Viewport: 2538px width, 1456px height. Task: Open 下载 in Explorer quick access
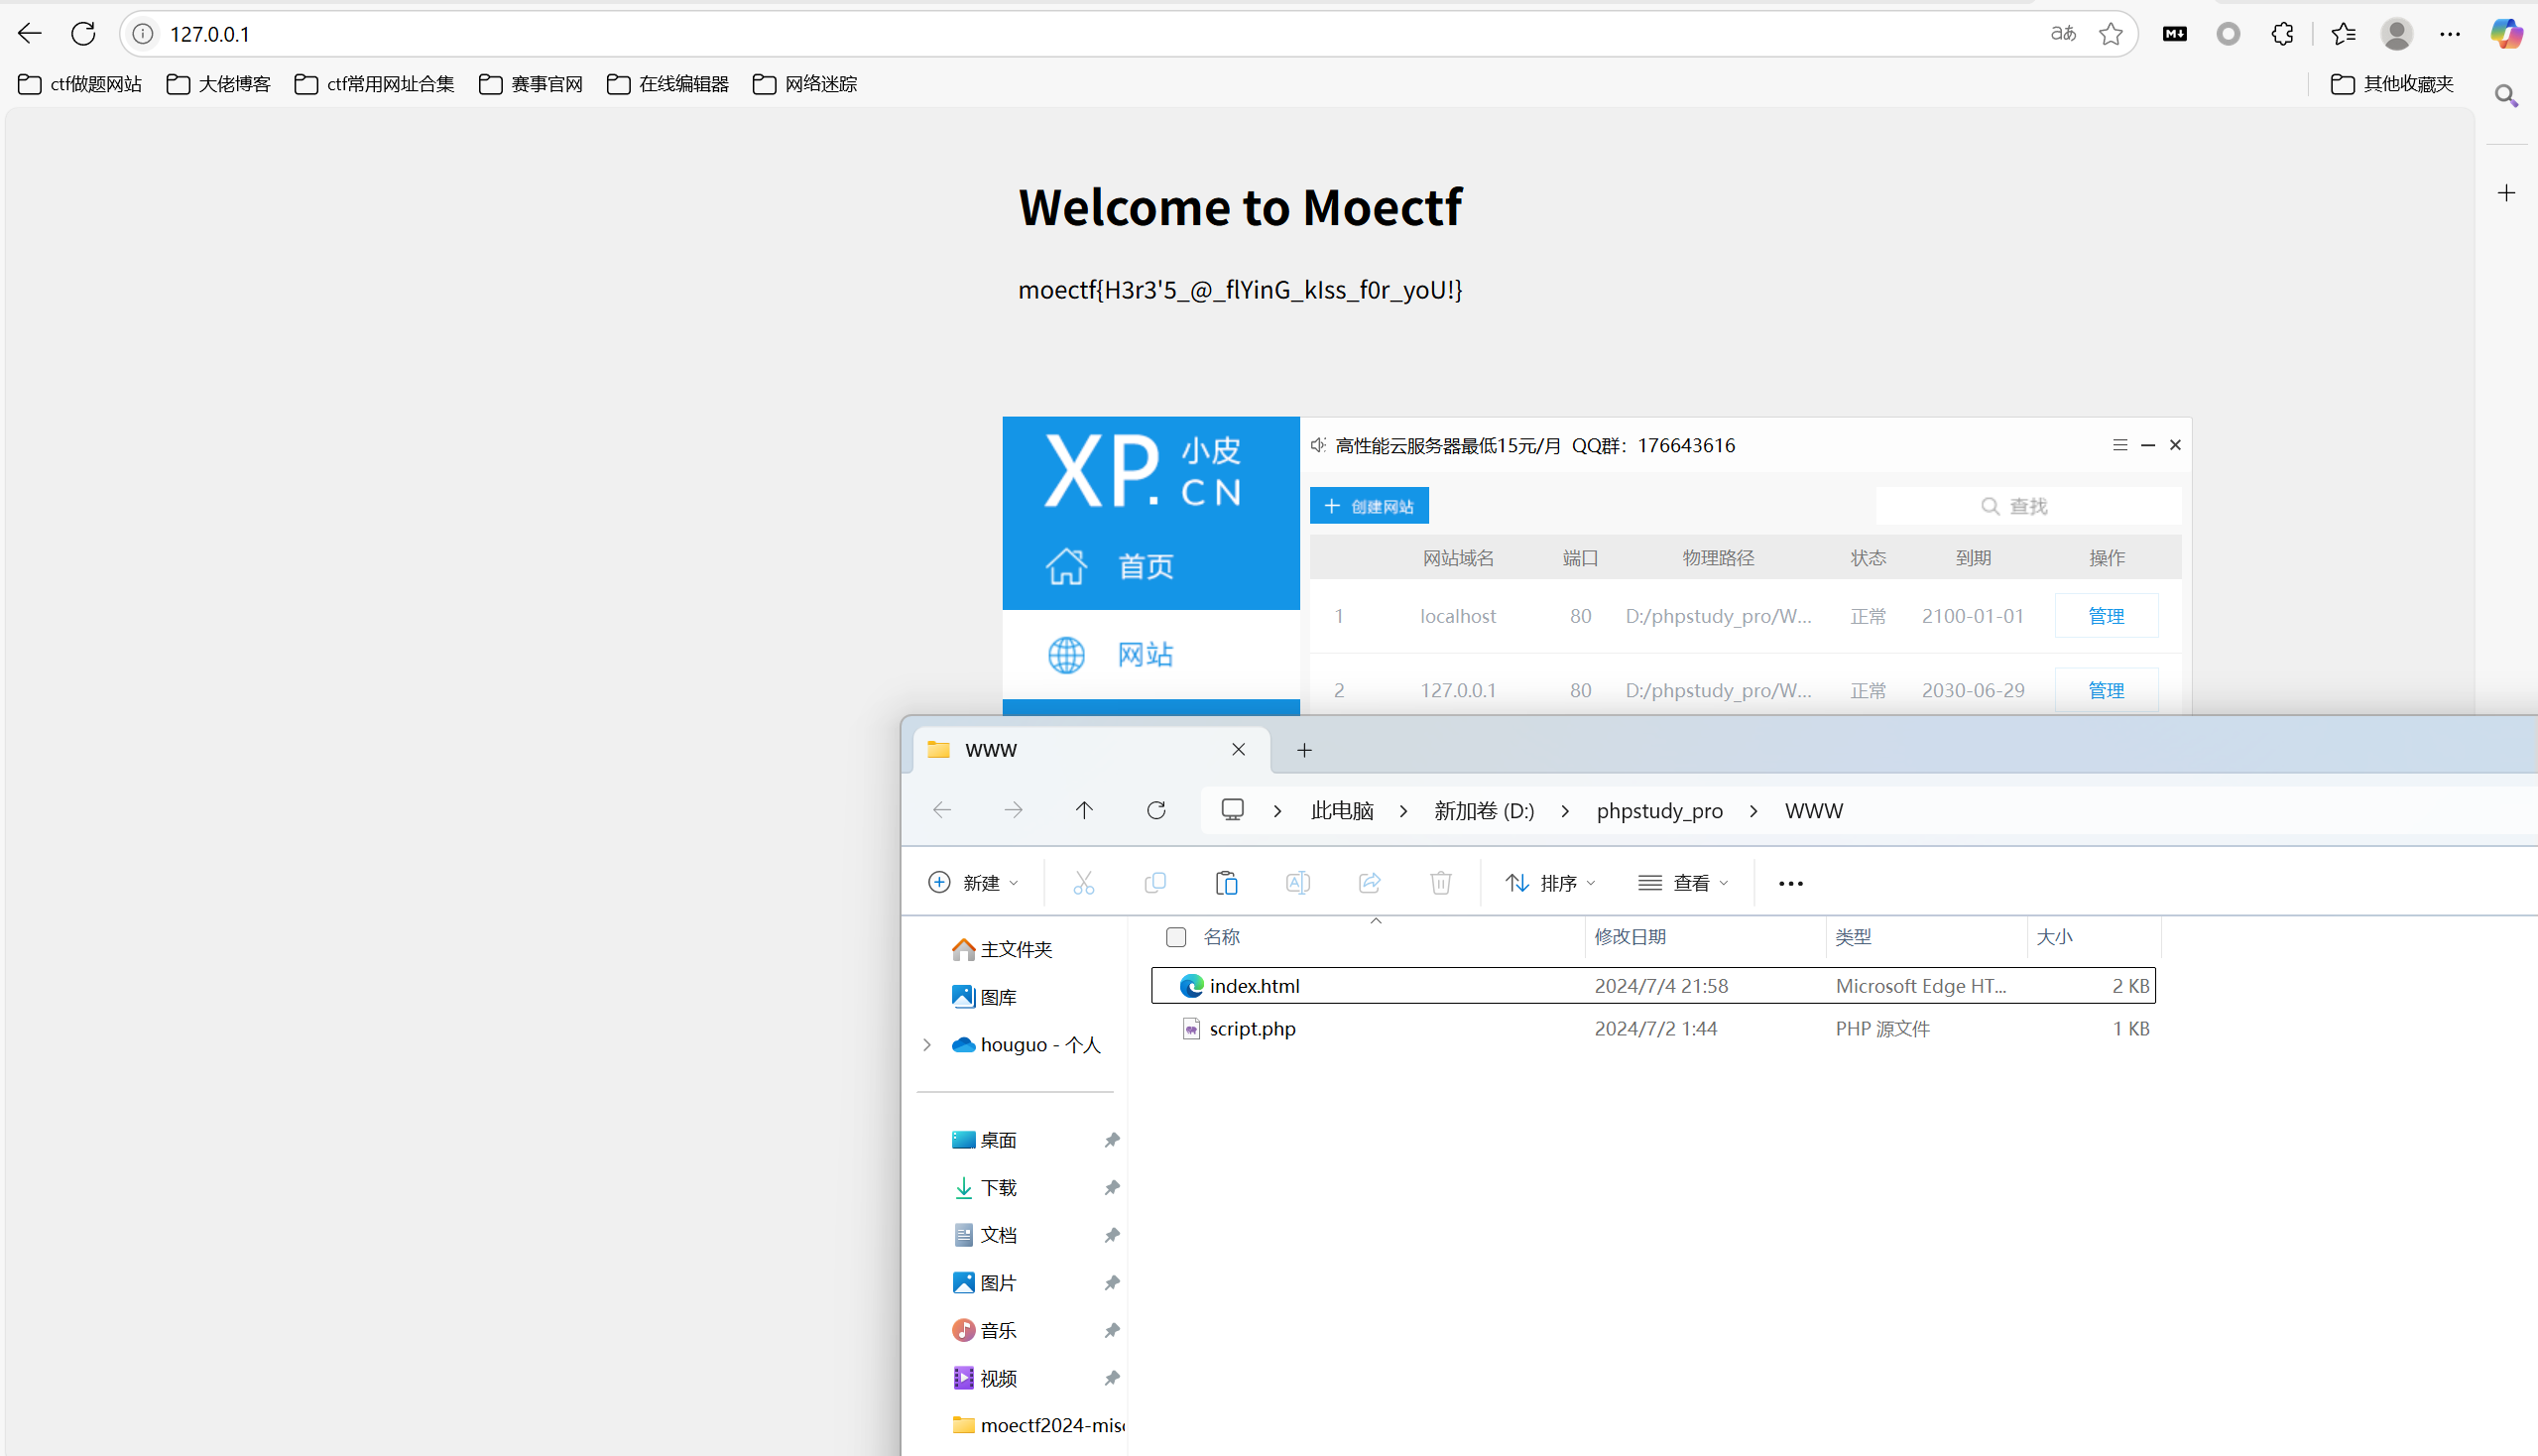(985, 1188)
